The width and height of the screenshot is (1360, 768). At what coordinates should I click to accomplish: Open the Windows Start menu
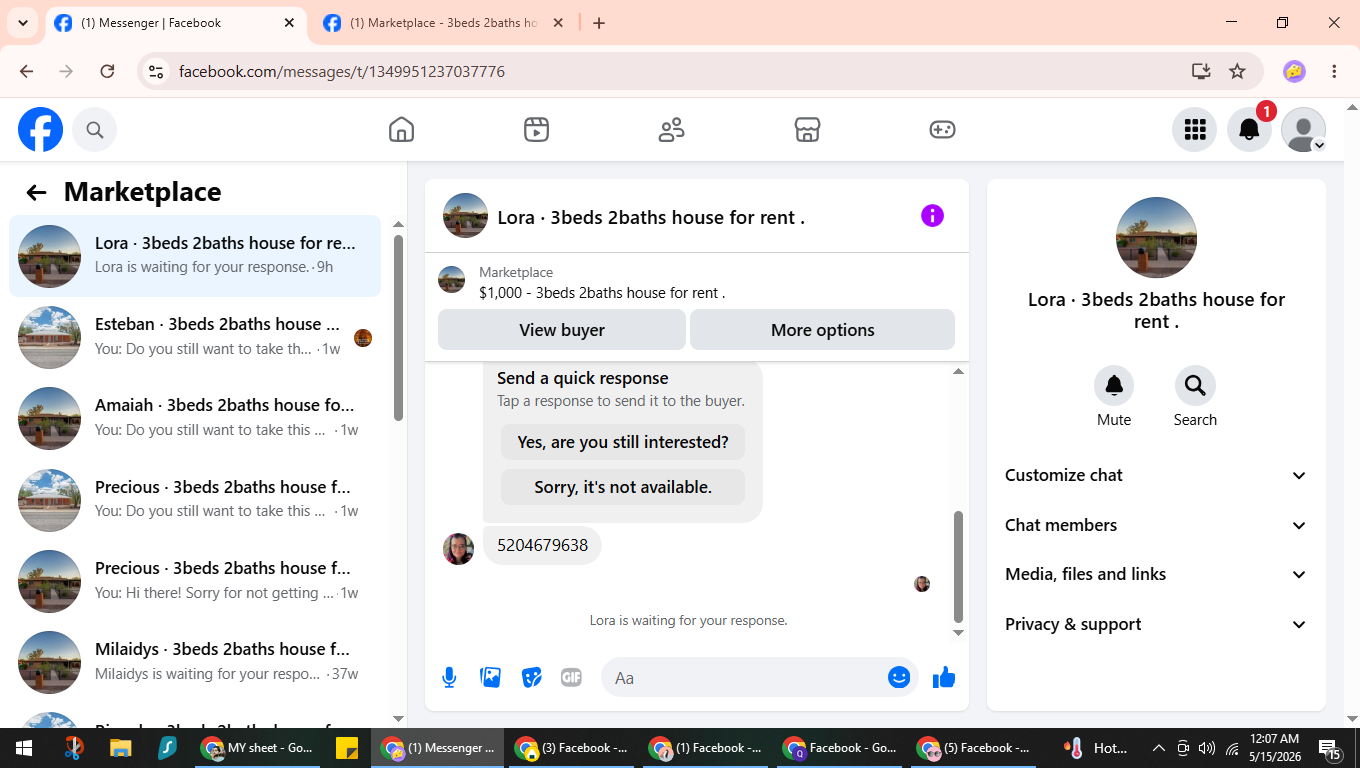point(24,748)
